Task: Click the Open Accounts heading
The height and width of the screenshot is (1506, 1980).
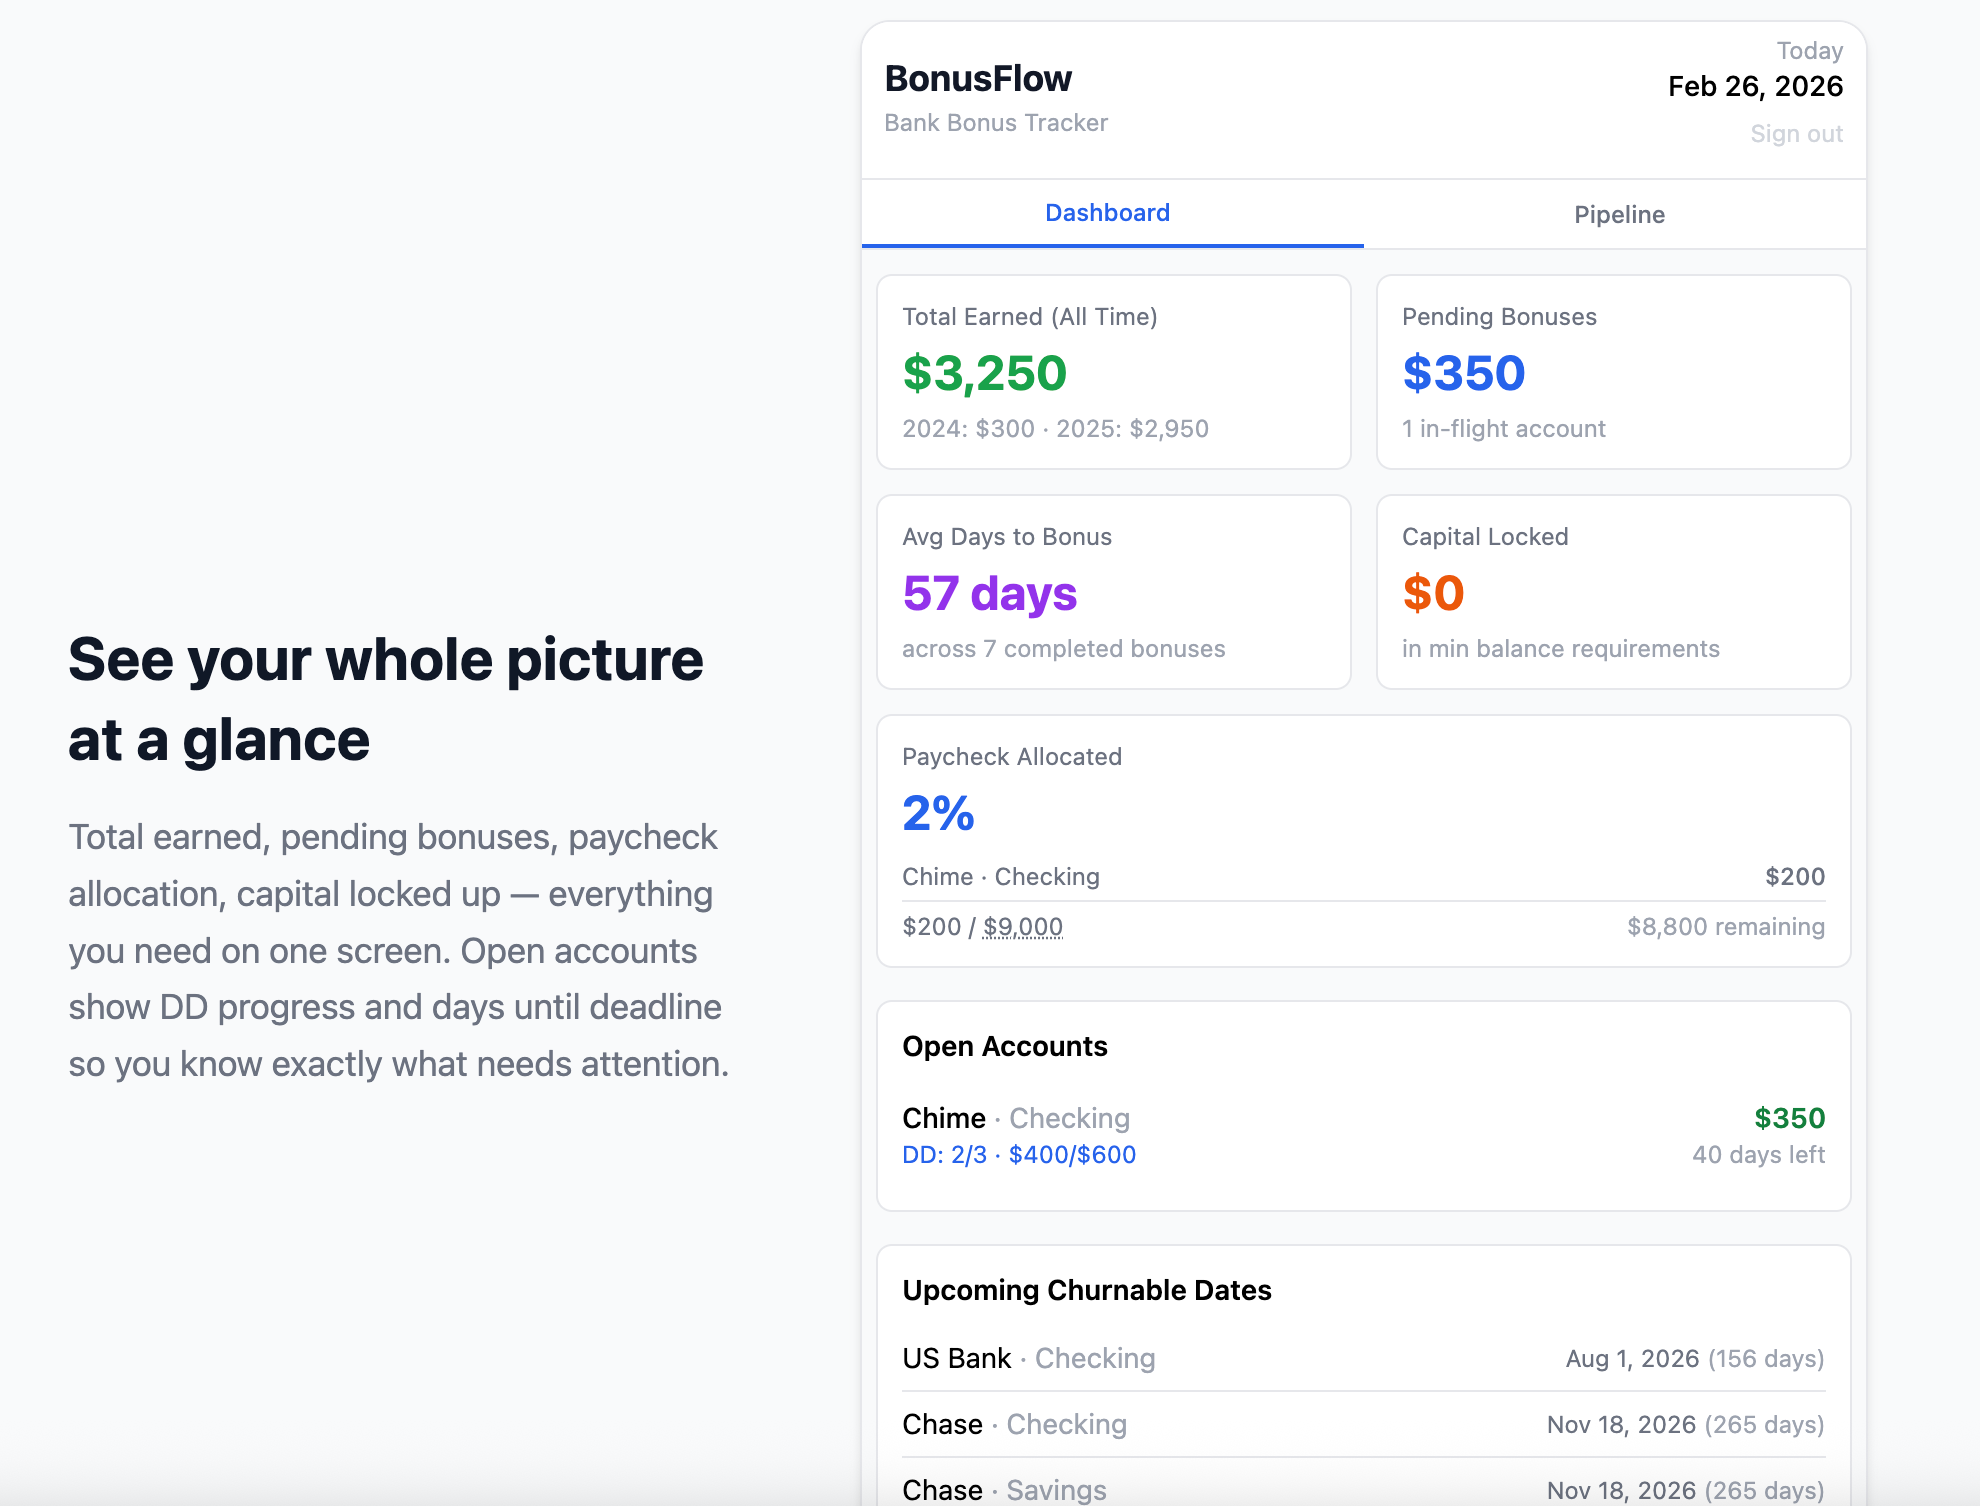Action: 1004,1046
